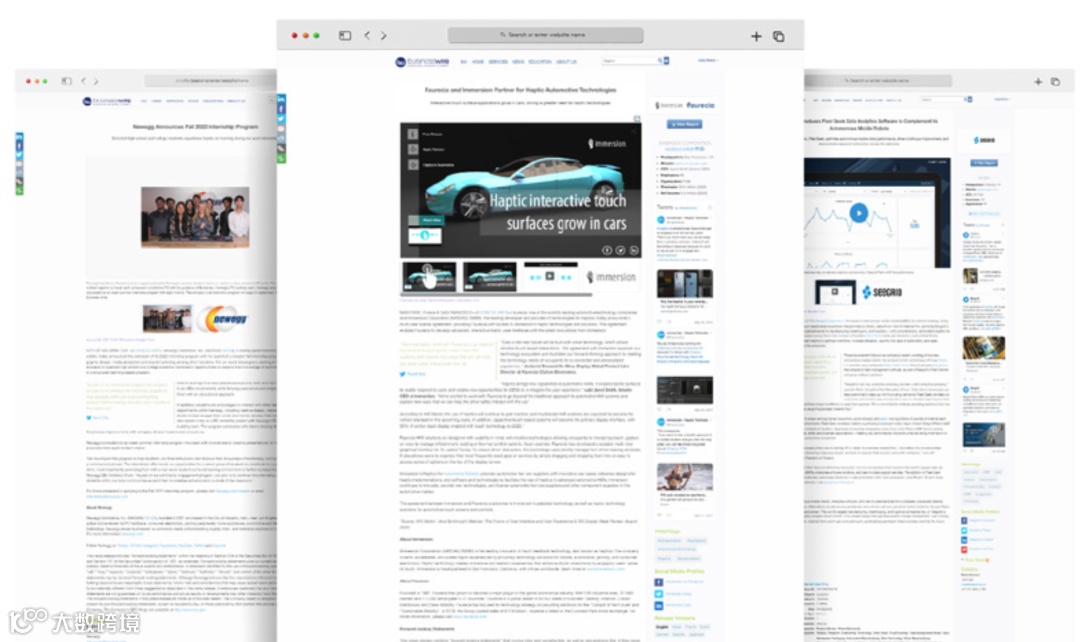Click the Business Wire logo in the center window

coord(422,62)
